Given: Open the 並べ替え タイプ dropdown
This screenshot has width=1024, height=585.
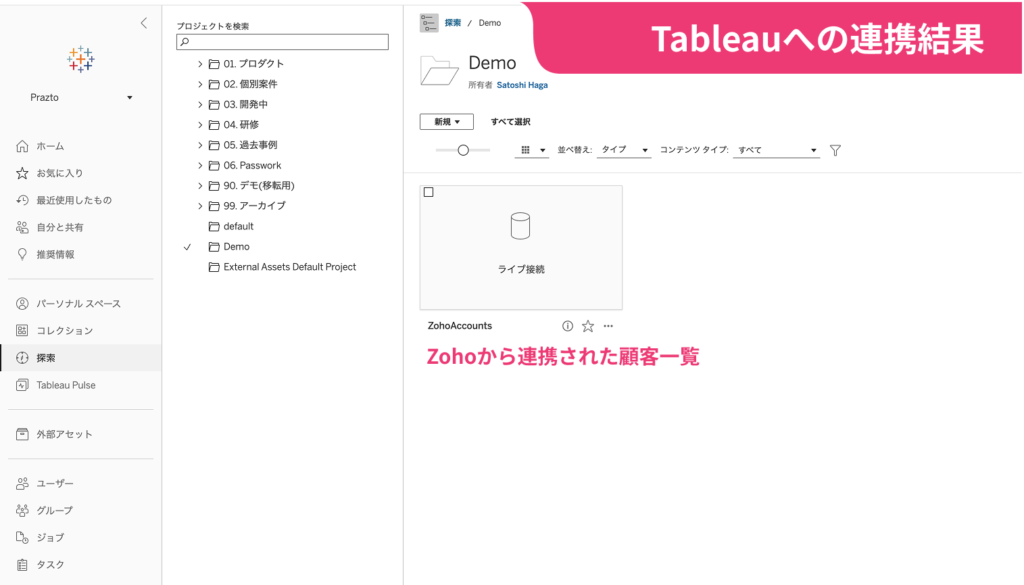Looking at the screenshot, I should click(x=624, y=150).
